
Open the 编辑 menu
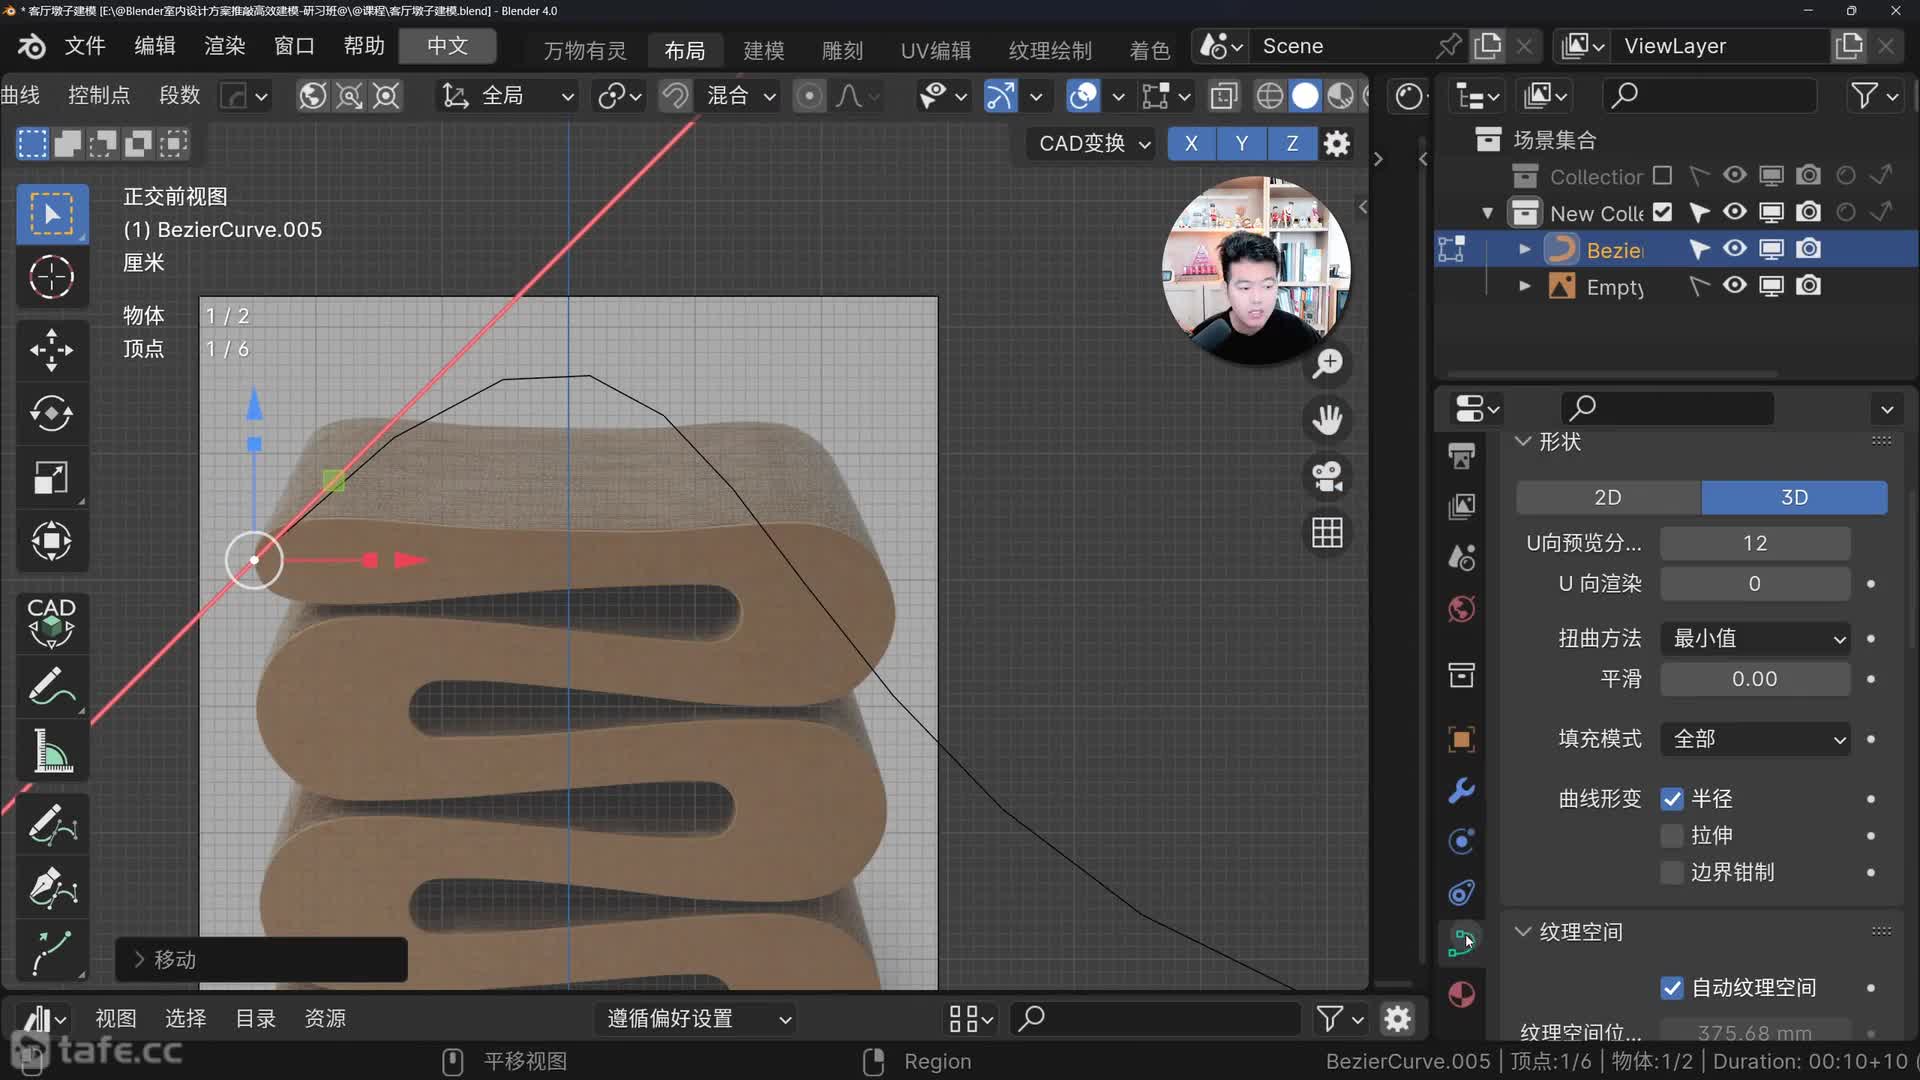154,46
